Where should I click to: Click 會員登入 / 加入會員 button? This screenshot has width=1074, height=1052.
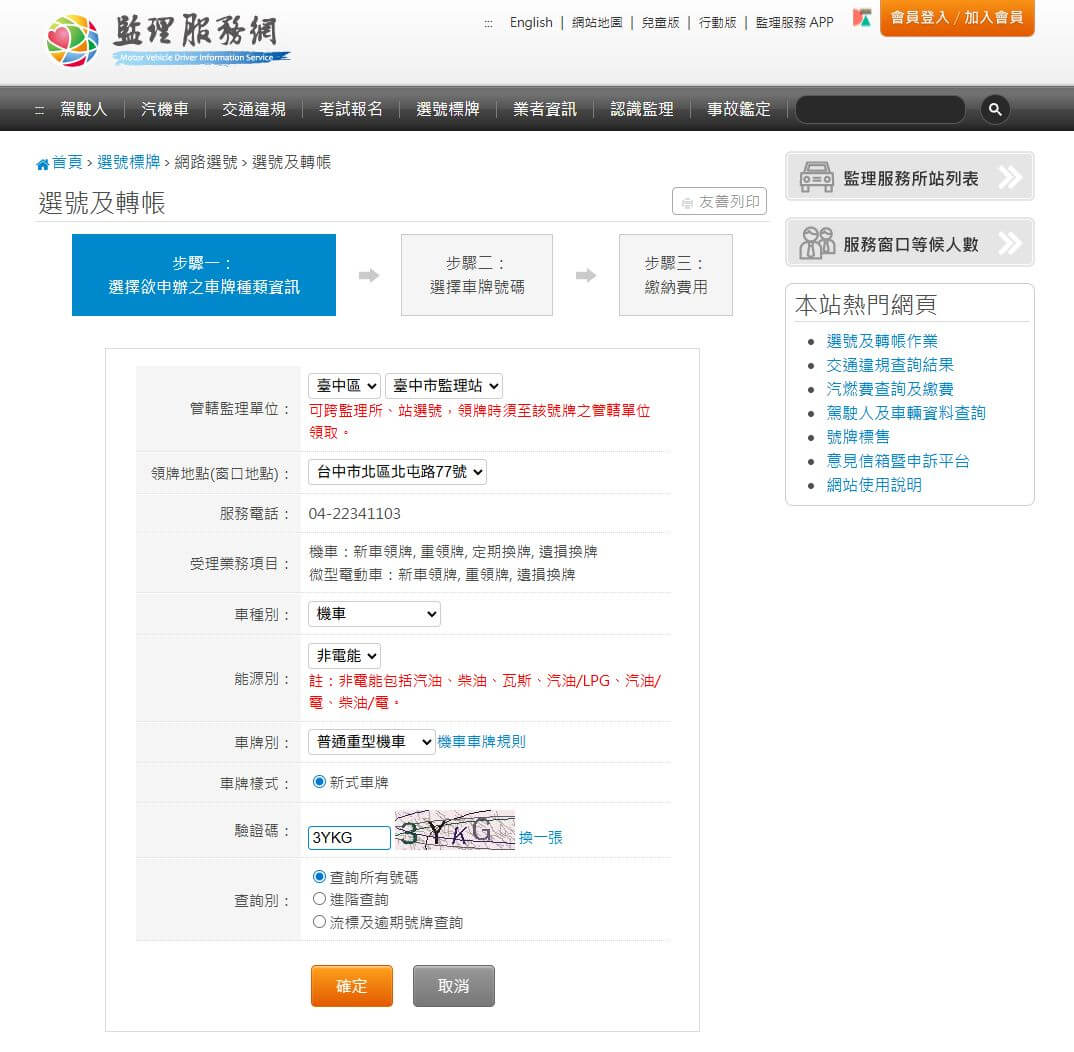(956, 18)
